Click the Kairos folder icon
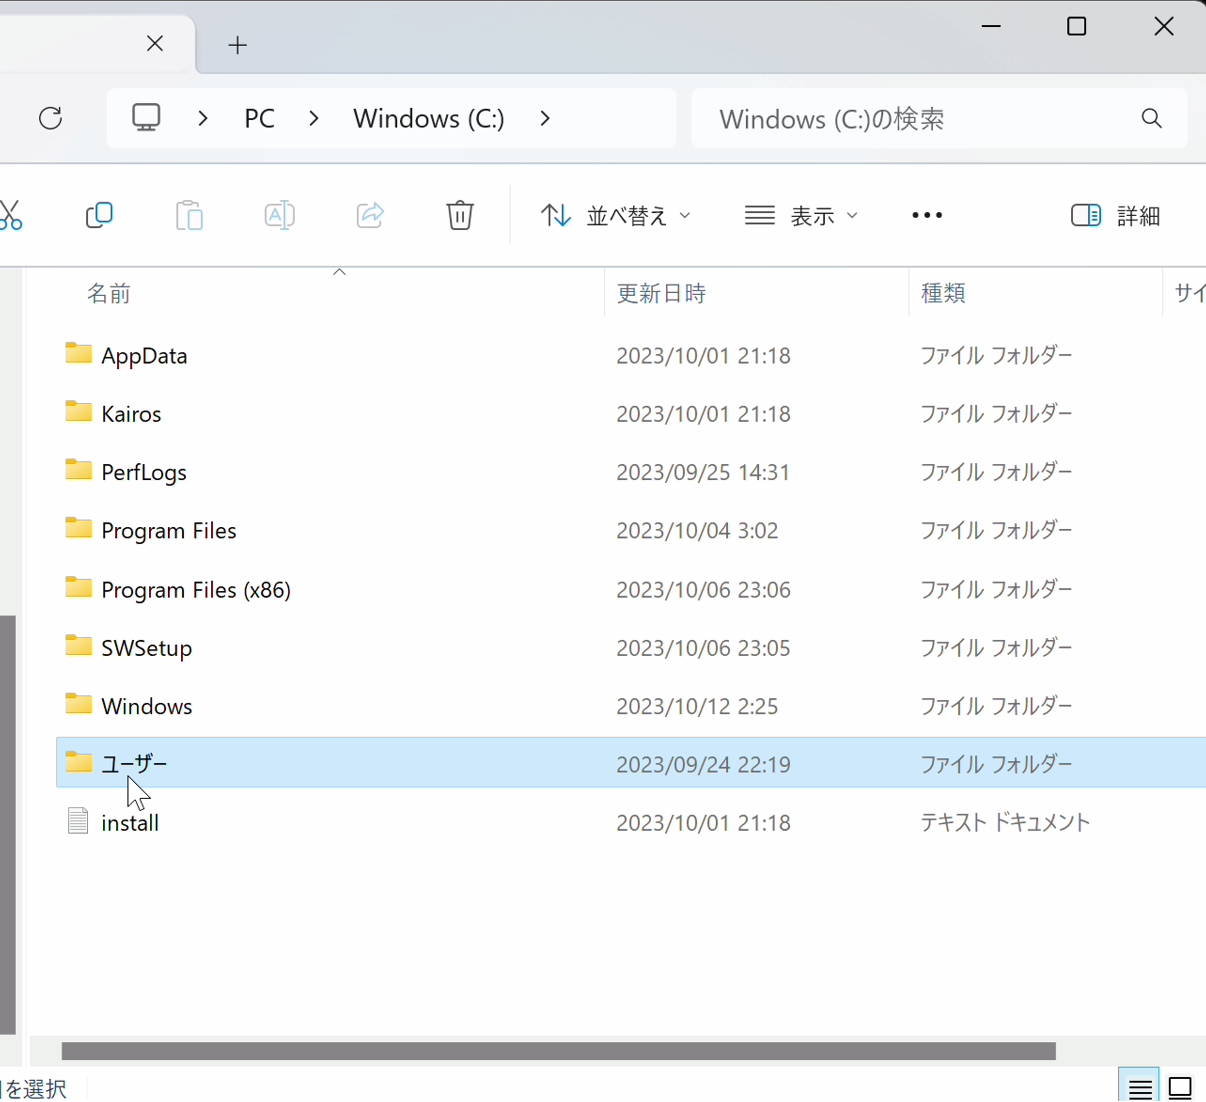This screenshot has width=1206, height=1102. [78, 411]
